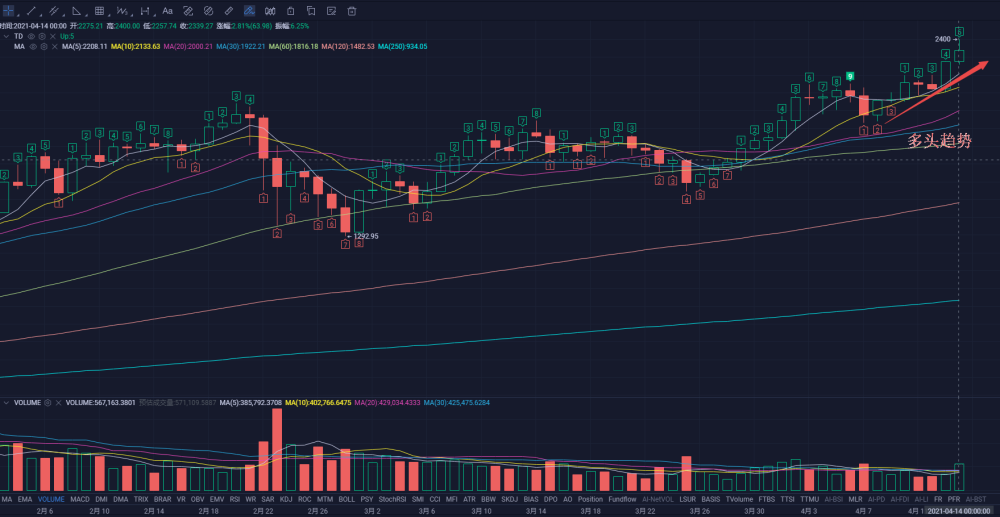Viewport: 1000px width, 517px height.
Task: Switch to the KDJ indicator tab
Action: tap(286, 499)
